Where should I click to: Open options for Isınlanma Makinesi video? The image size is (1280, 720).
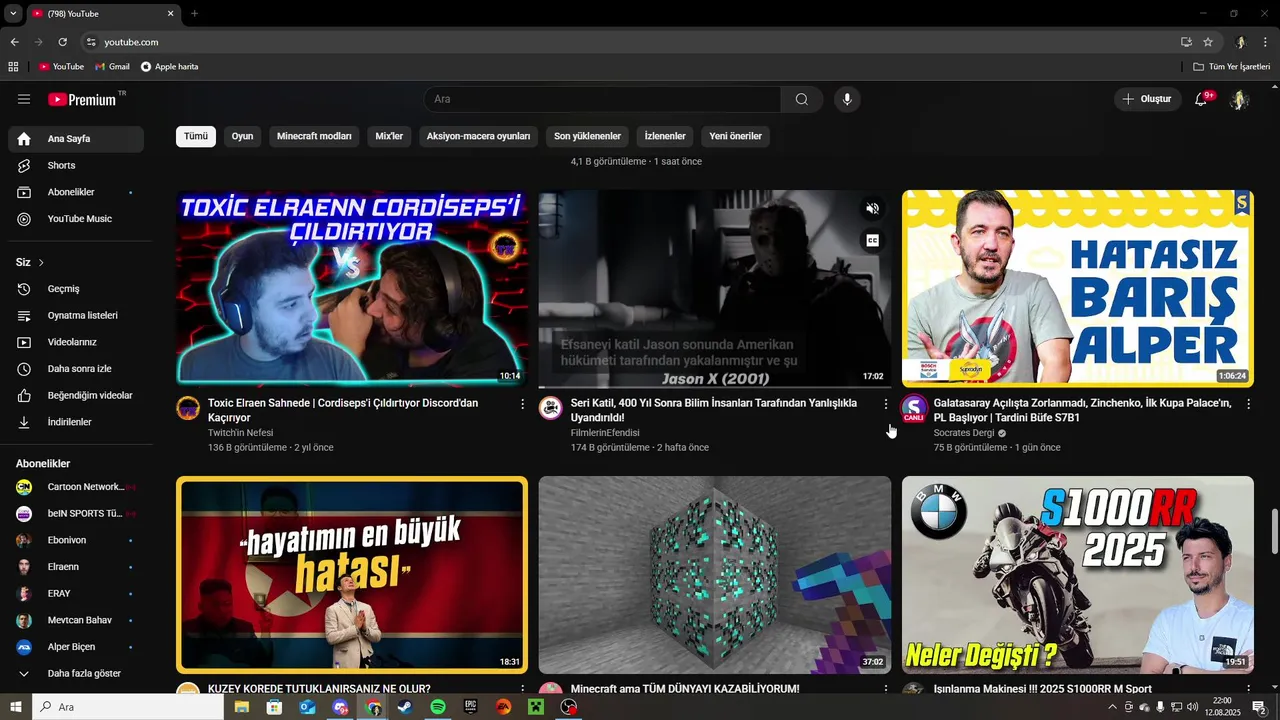pos(1248,689)
